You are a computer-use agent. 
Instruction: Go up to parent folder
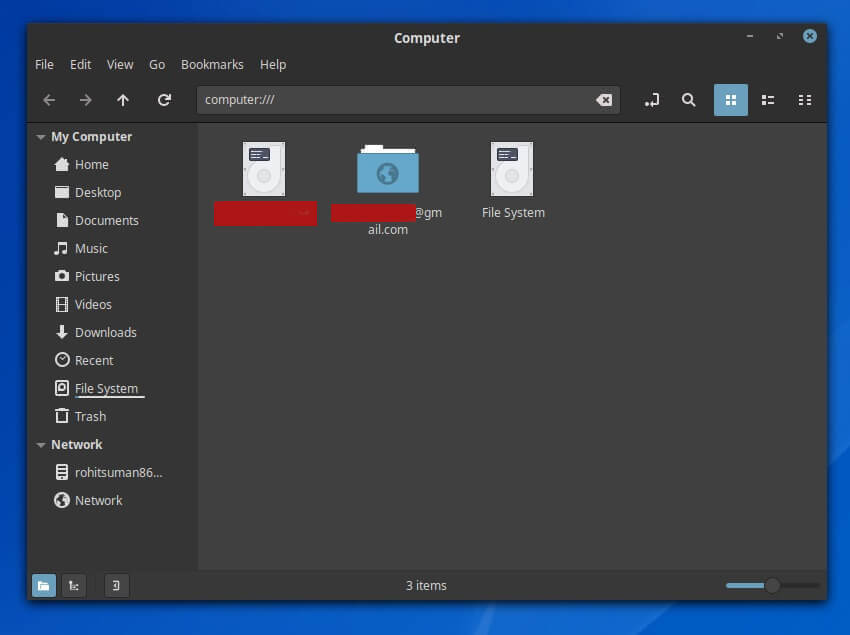[123, 100]
